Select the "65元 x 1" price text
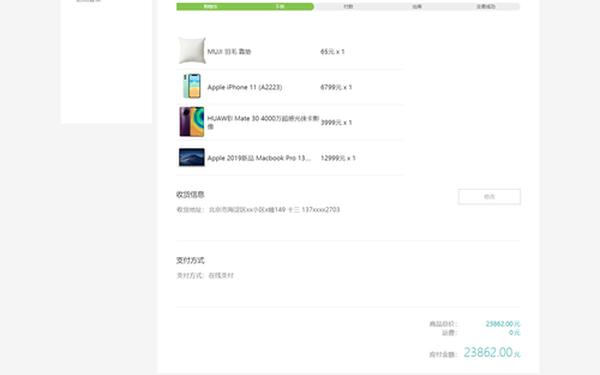Image resolution: width=600 pixels, height=375 pixels. [x=333, y=52]
